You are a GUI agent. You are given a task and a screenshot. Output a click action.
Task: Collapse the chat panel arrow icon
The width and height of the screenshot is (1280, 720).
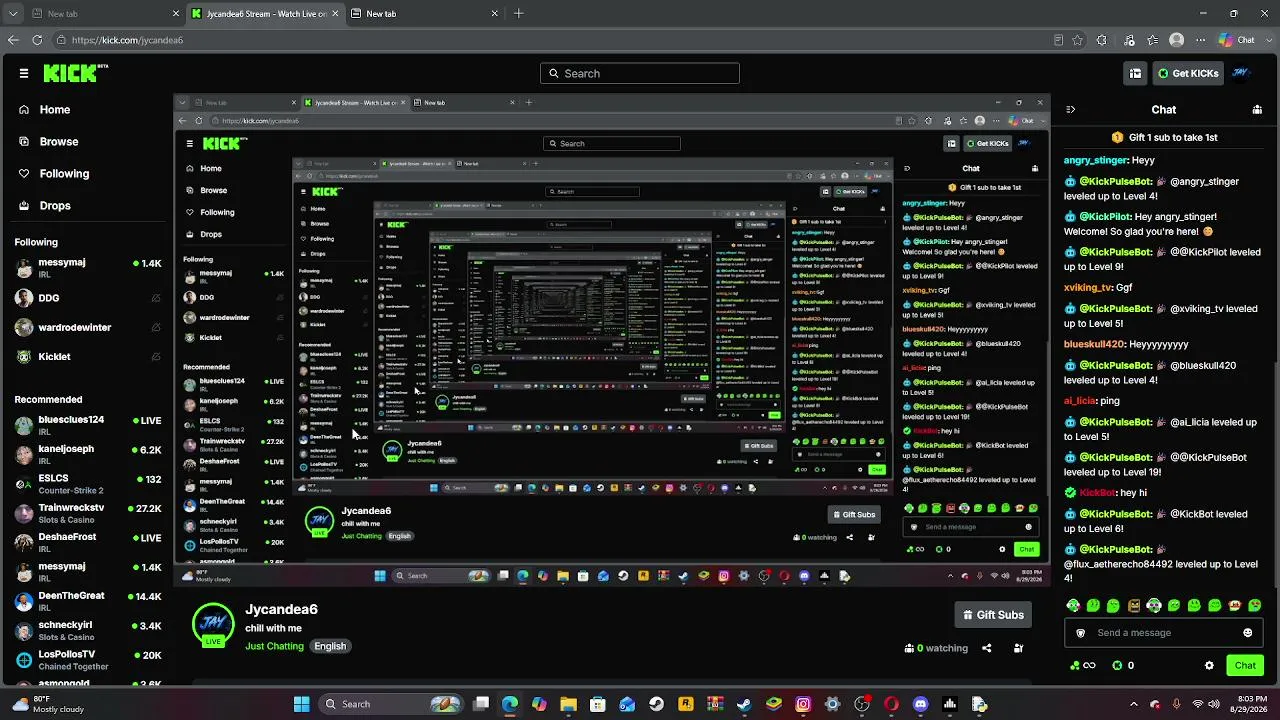tap(1070, 110)
